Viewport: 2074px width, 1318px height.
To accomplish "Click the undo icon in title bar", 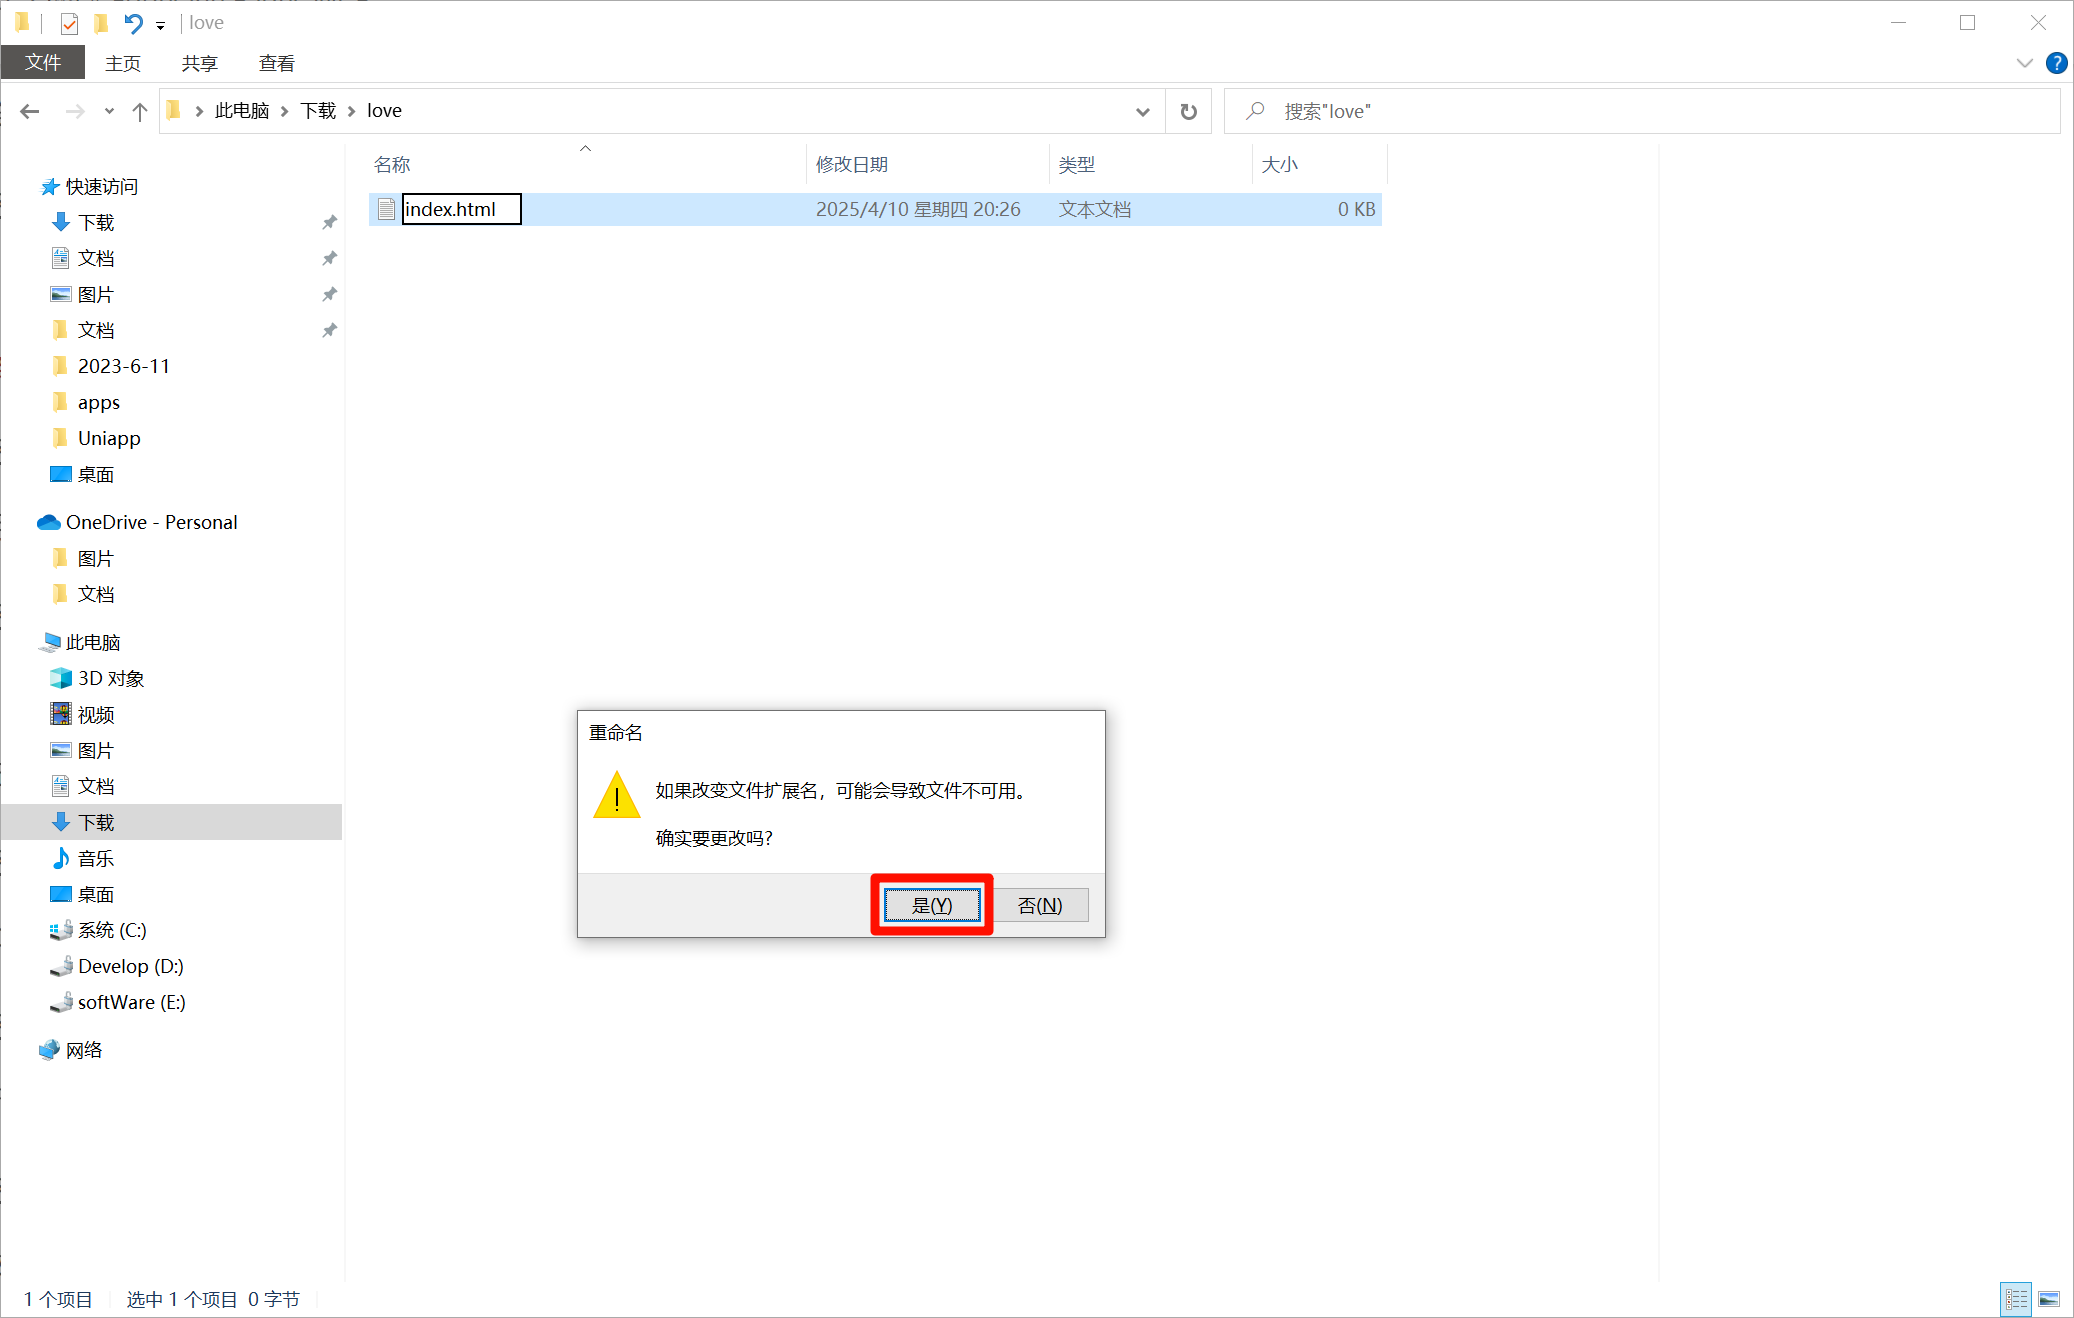I will 133,23.
